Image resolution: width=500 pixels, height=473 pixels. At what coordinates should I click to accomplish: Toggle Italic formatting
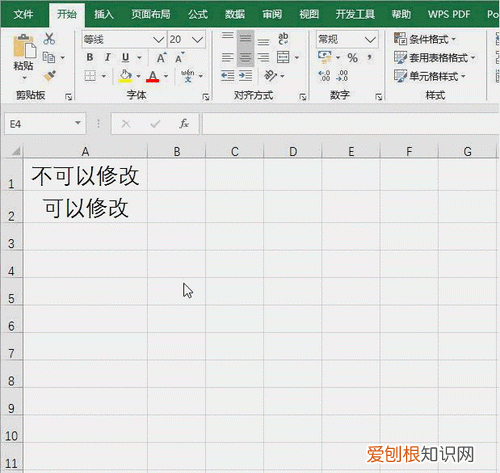[x=107, y=57]
